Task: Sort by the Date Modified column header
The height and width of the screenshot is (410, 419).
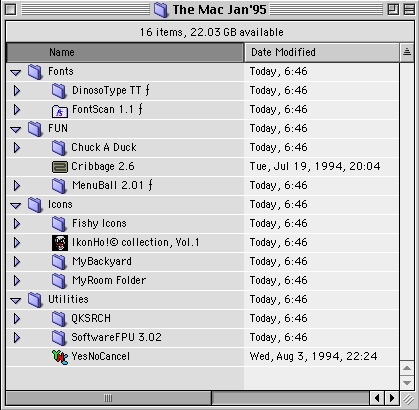Action: click(322, 52)
